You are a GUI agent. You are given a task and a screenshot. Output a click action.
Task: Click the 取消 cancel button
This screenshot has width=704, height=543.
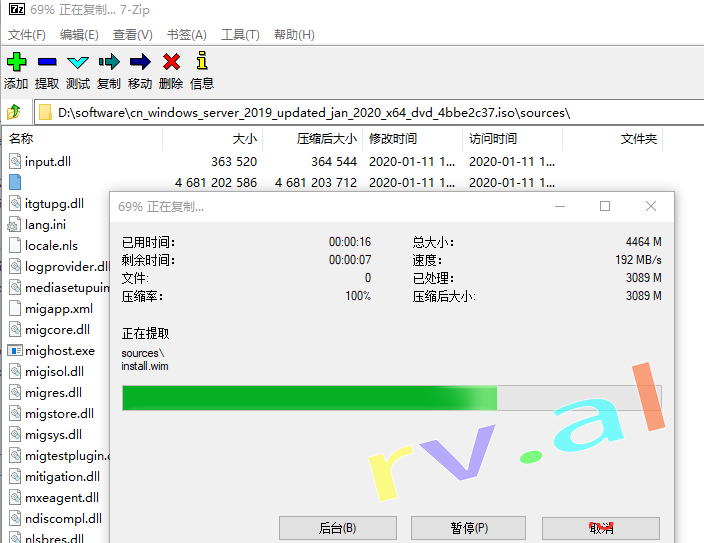click(x=601, y=528)
